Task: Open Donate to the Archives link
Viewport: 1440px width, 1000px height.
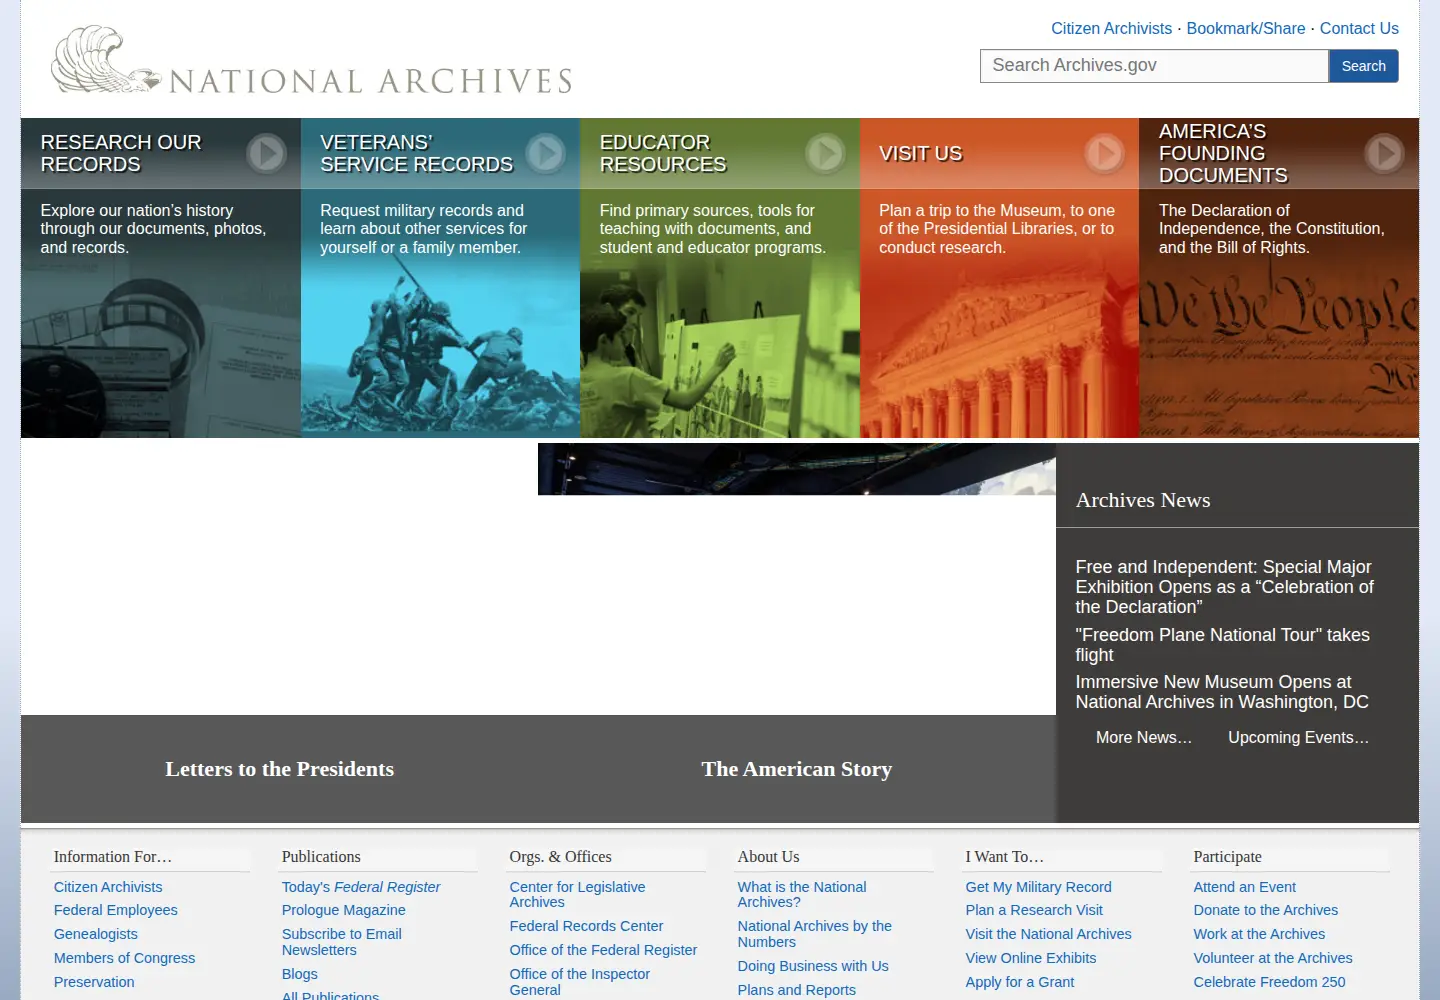Action: point(1265,910)
